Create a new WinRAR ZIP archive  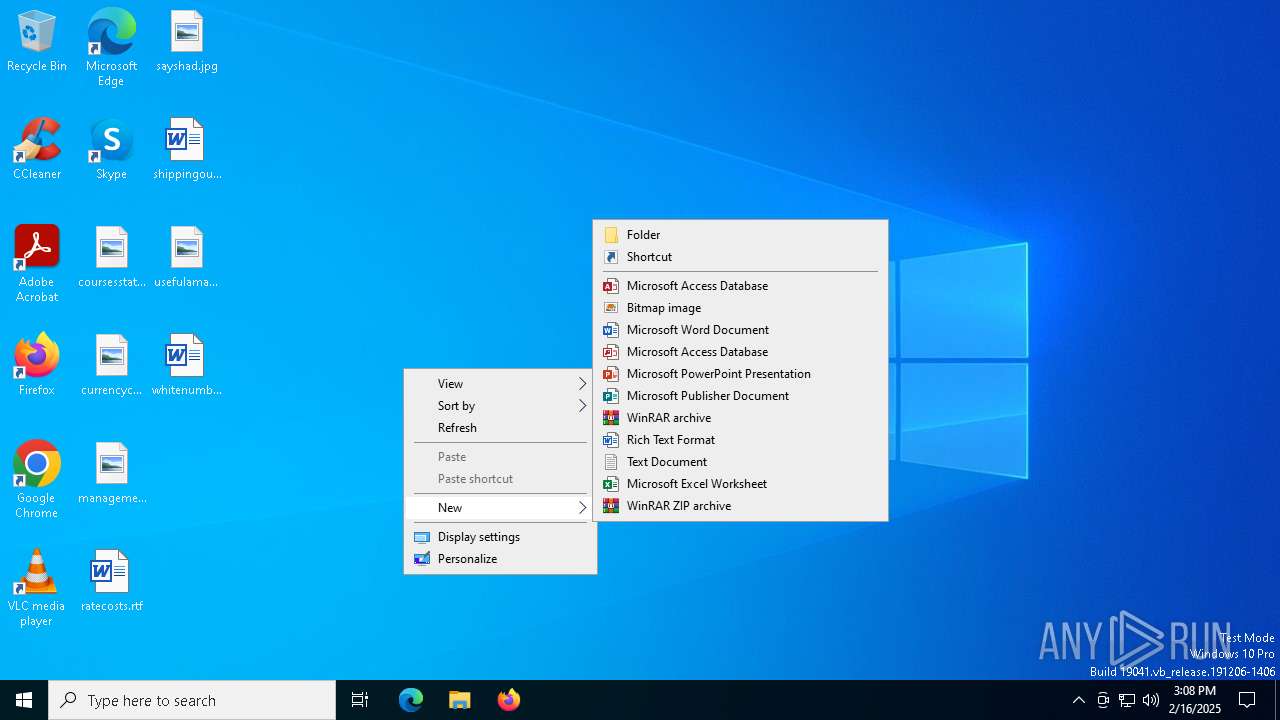click(x=740, y=506)
